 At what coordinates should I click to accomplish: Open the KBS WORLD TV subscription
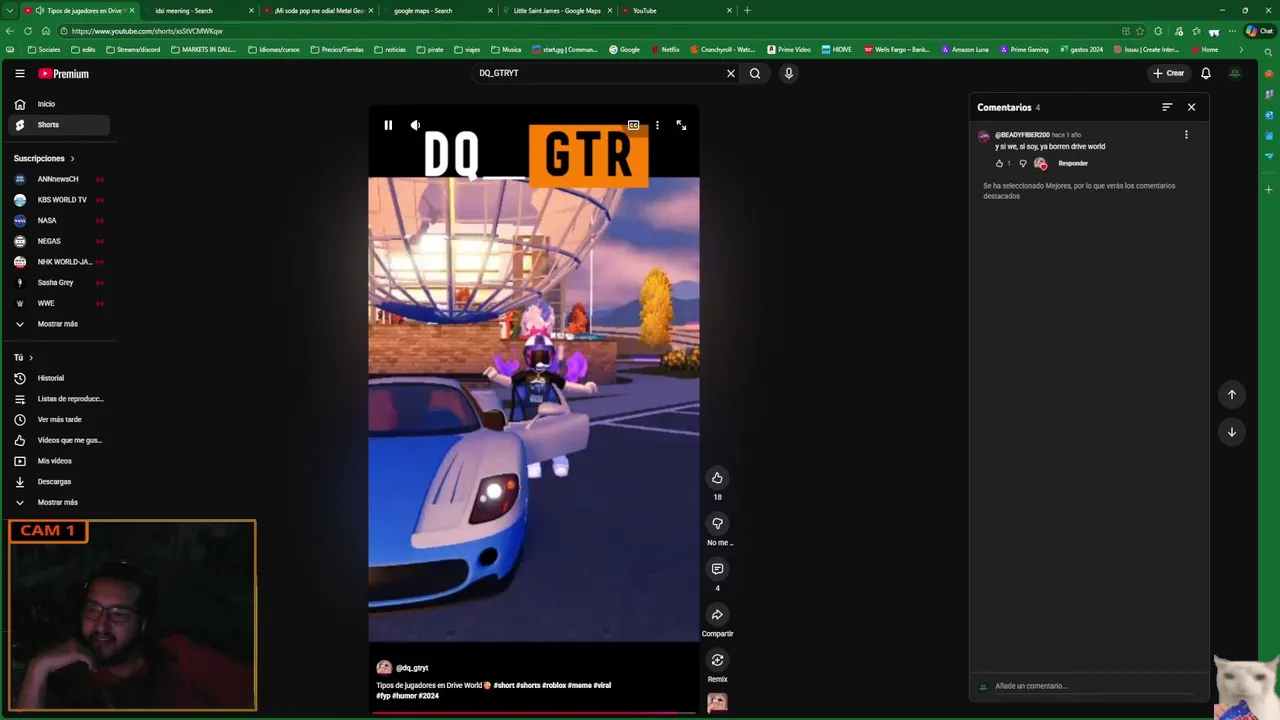(x=59, y=200)
